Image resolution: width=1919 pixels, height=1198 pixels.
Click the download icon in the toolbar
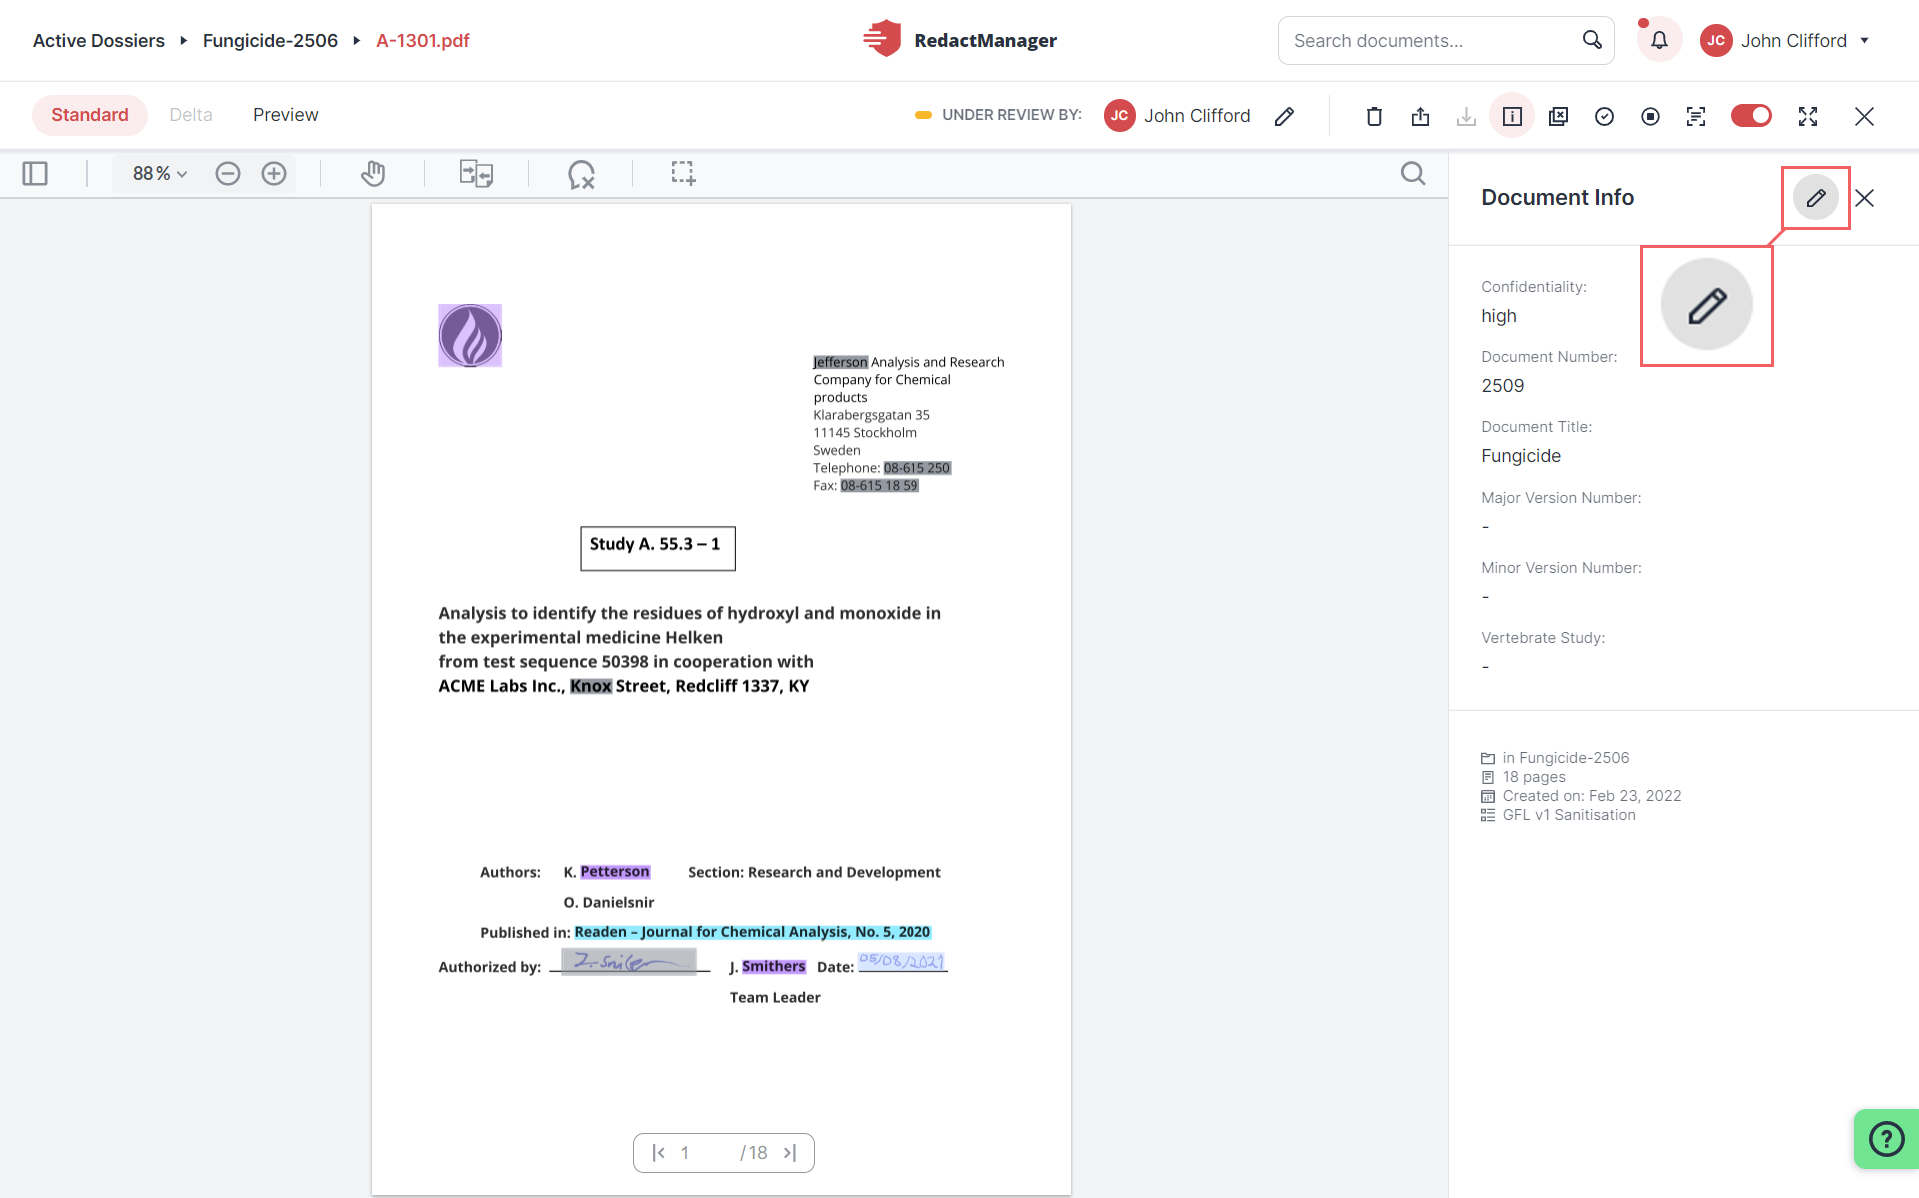(1466, 116)
